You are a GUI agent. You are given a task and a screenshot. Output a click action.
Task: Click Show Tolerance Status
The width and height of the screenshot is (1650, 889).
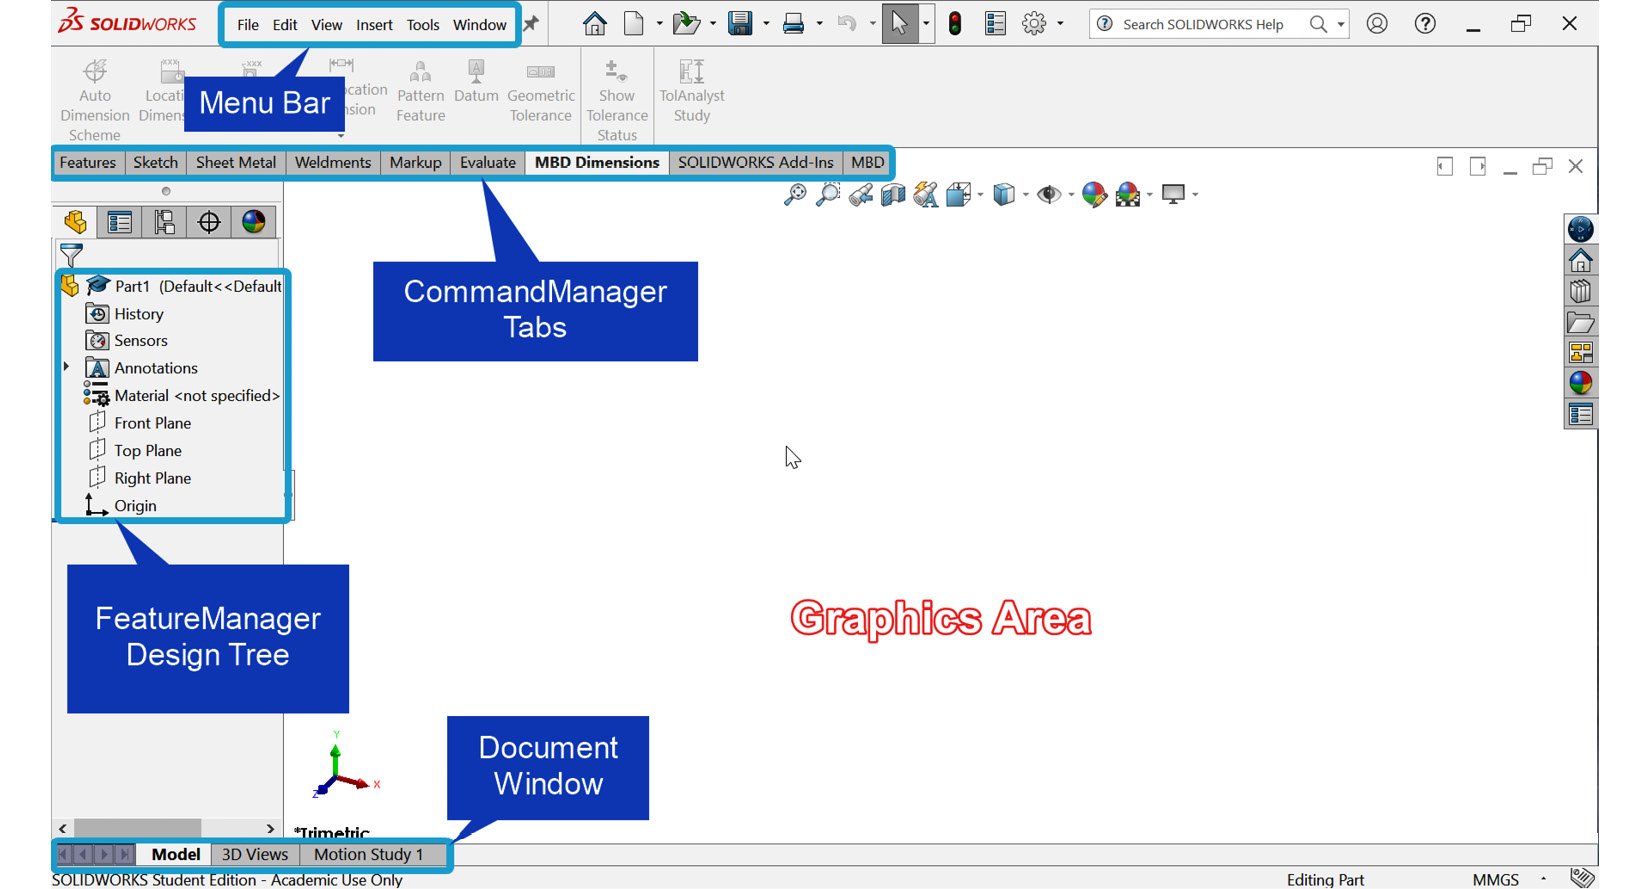(x=617, y=99)
